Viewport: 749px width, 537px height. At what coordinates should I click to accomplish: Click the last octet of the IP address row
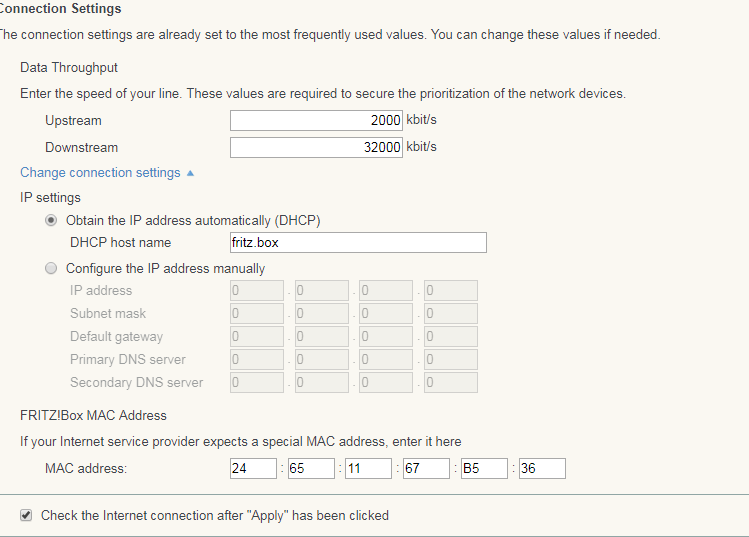(x=450, y=291)
